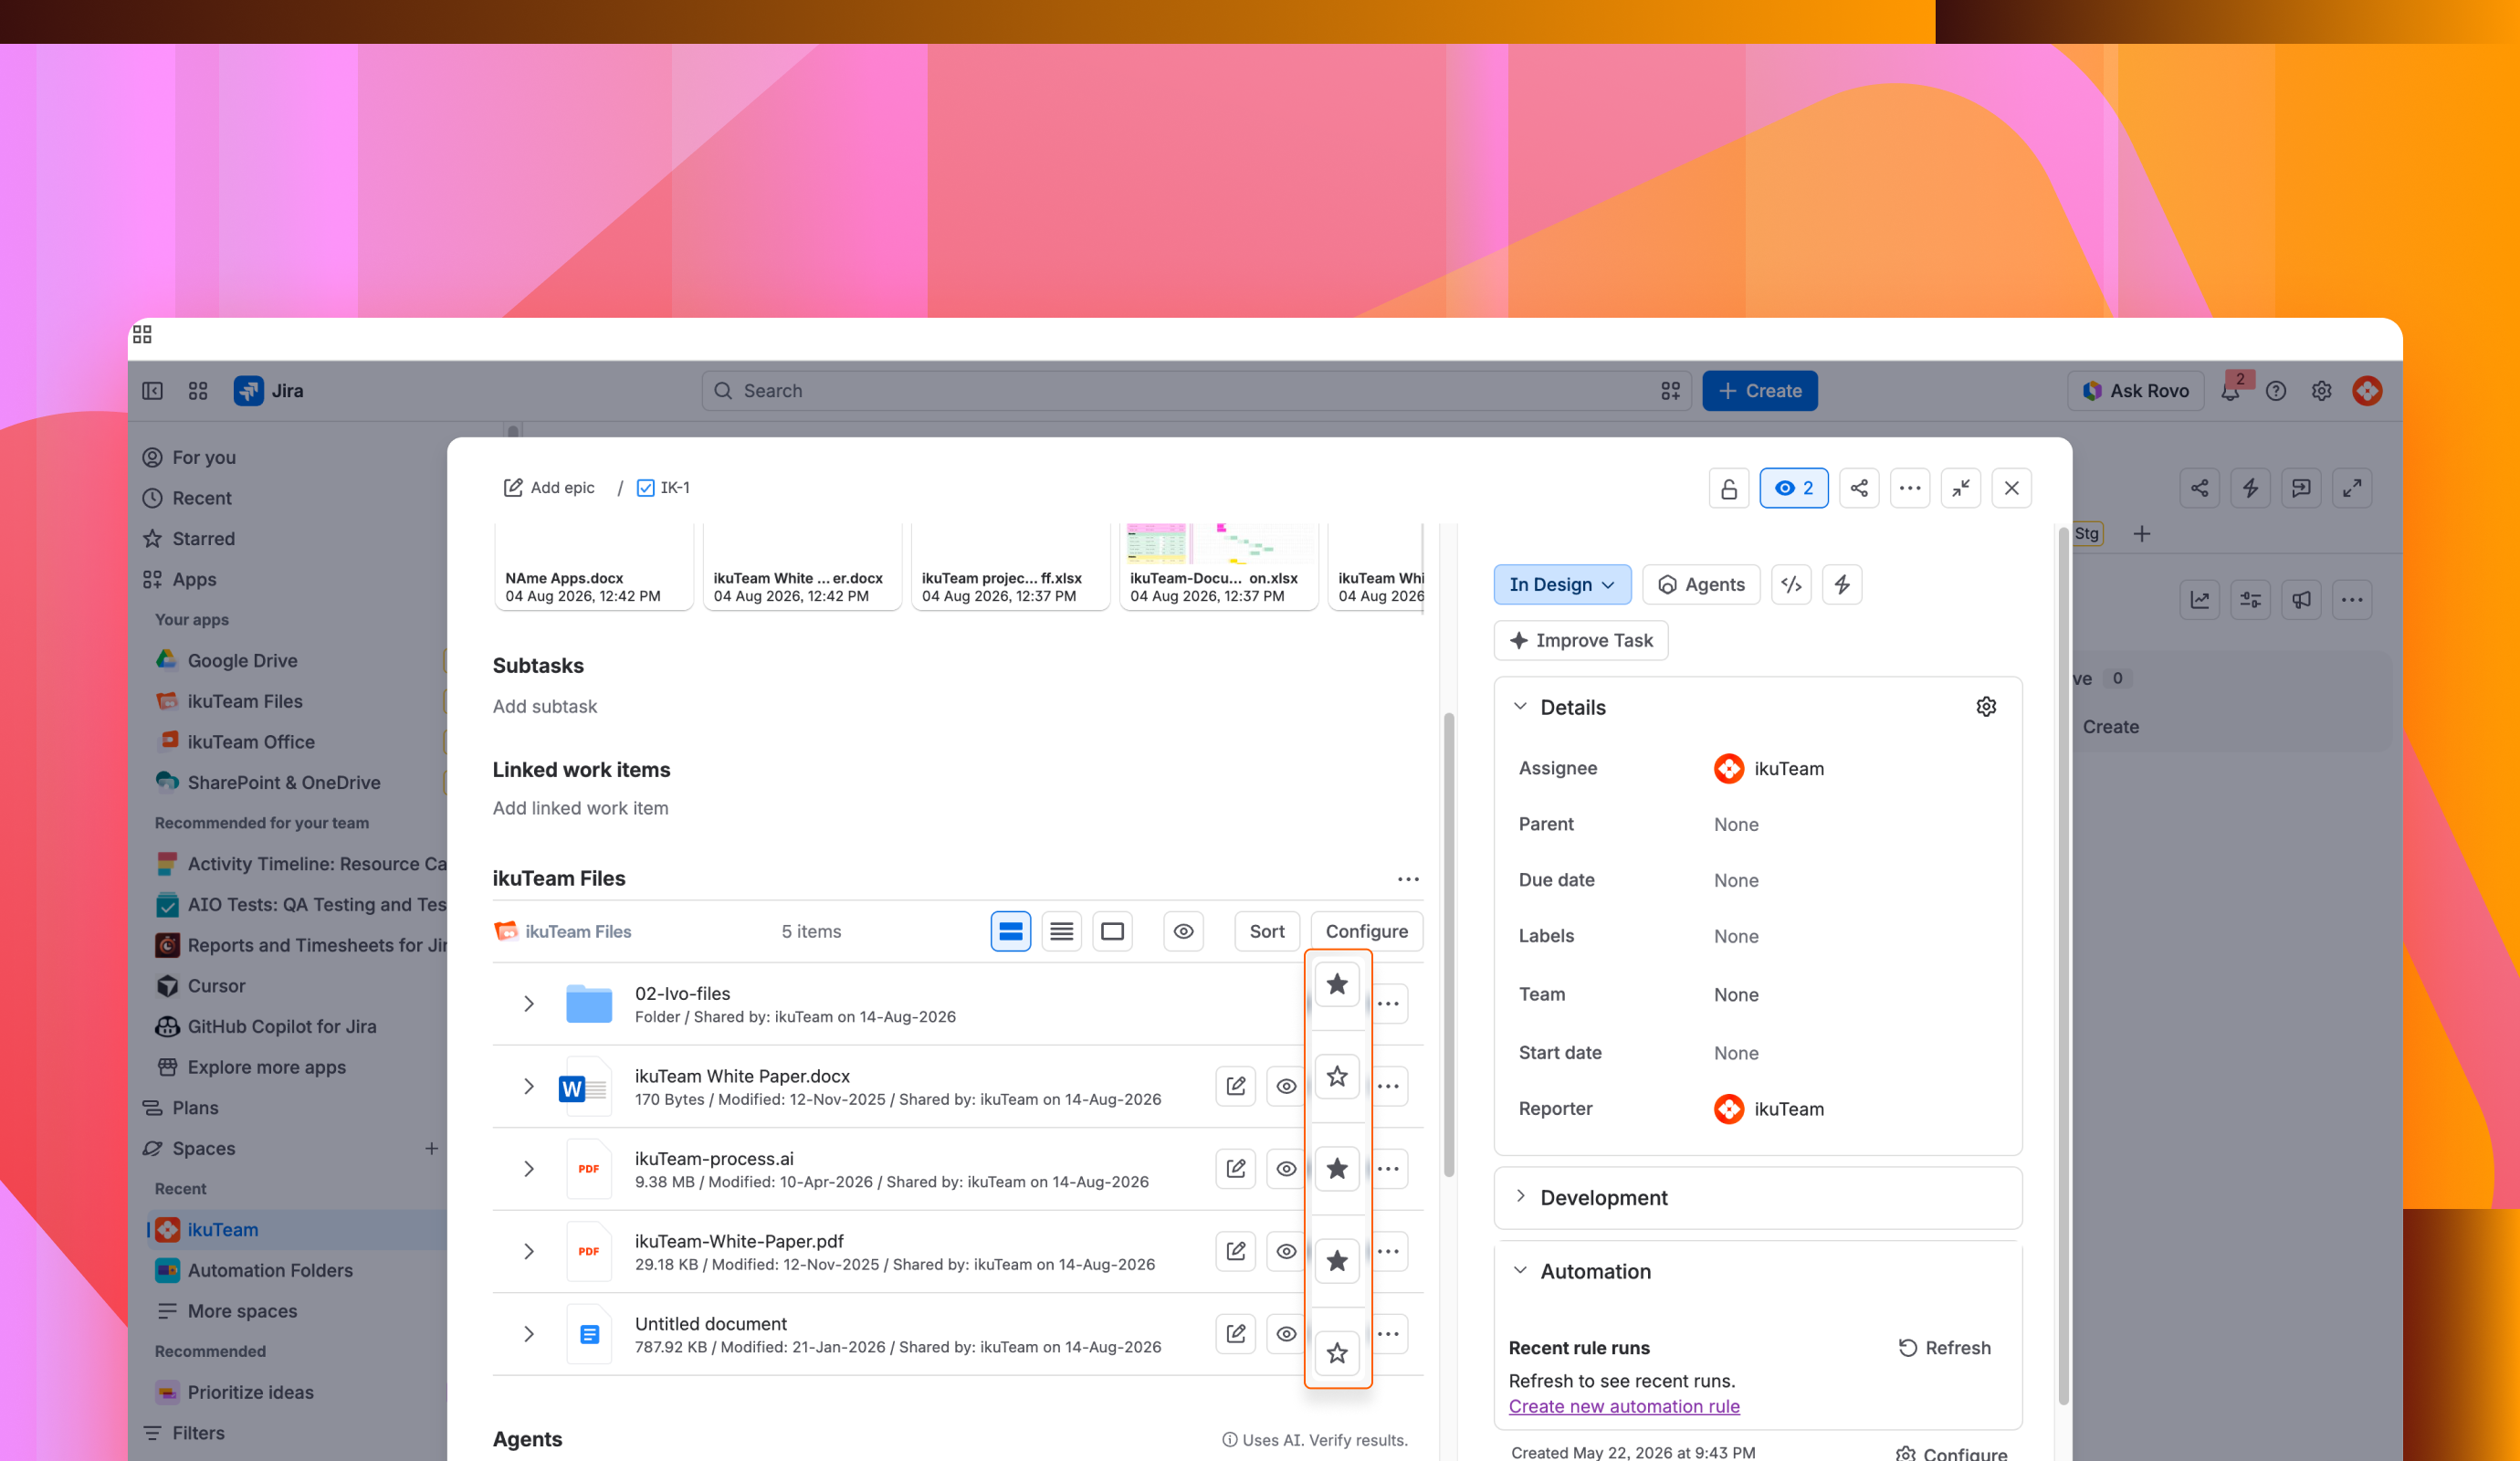Click the Jira search field

point(1196,391)
